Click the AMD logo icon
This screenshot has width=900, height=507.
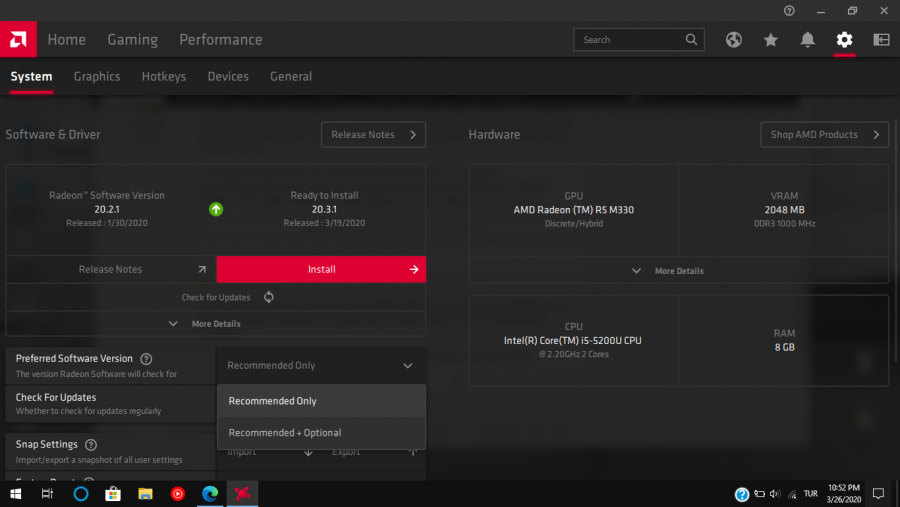coord(19,39)
